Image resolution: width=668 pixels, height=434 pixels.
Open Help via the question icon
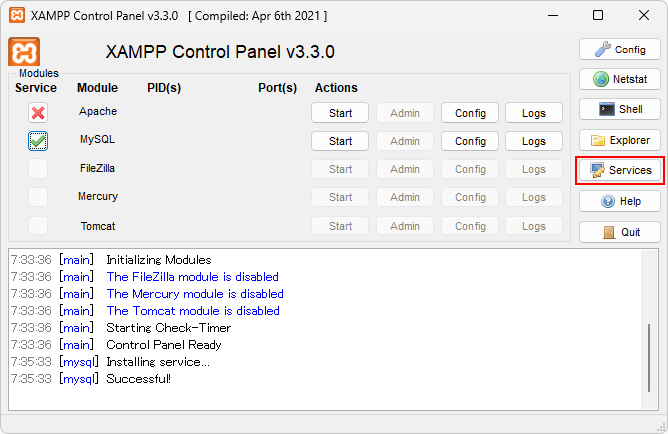(x=620, y=201)
